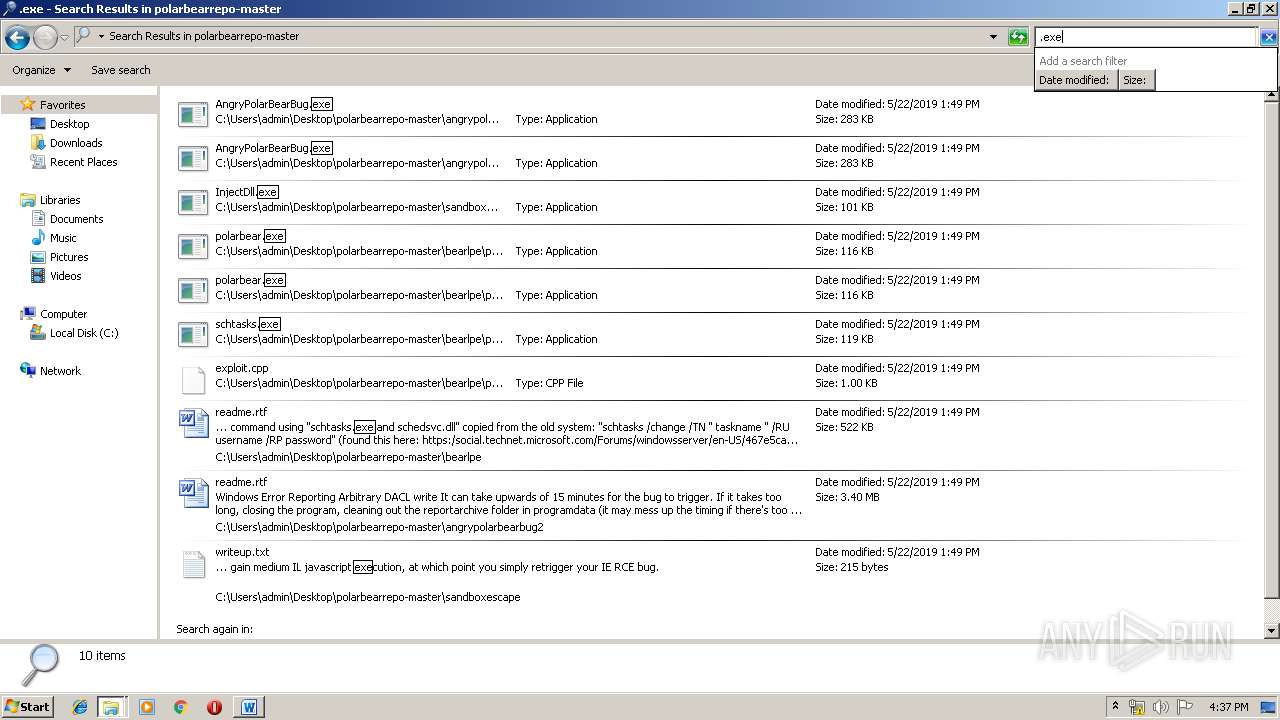Add the Date modified search filter

click(1074, 80)
